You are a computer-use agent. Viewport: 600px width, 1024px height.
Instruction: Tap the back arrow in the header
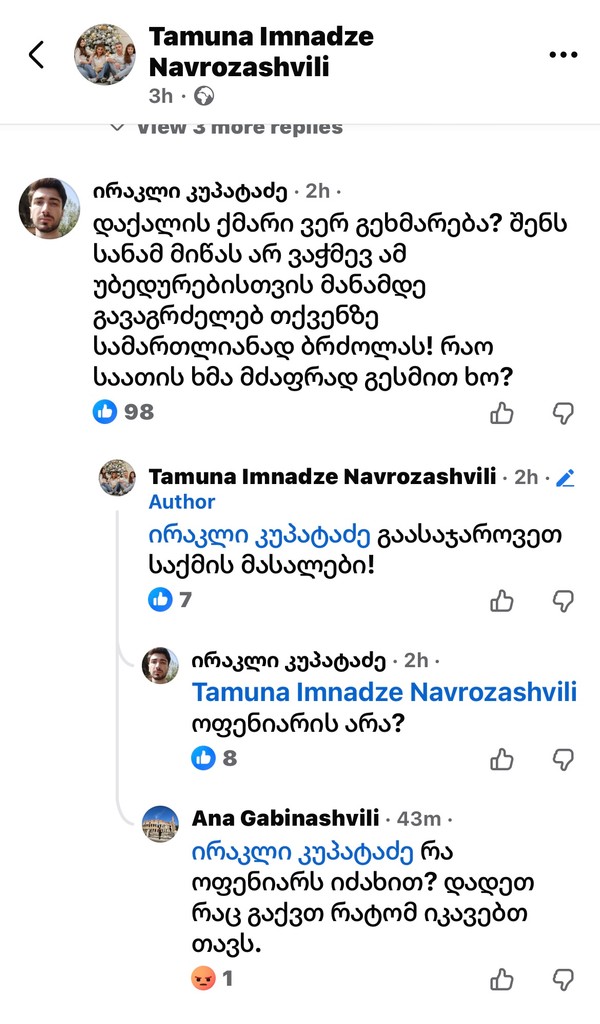37,55
